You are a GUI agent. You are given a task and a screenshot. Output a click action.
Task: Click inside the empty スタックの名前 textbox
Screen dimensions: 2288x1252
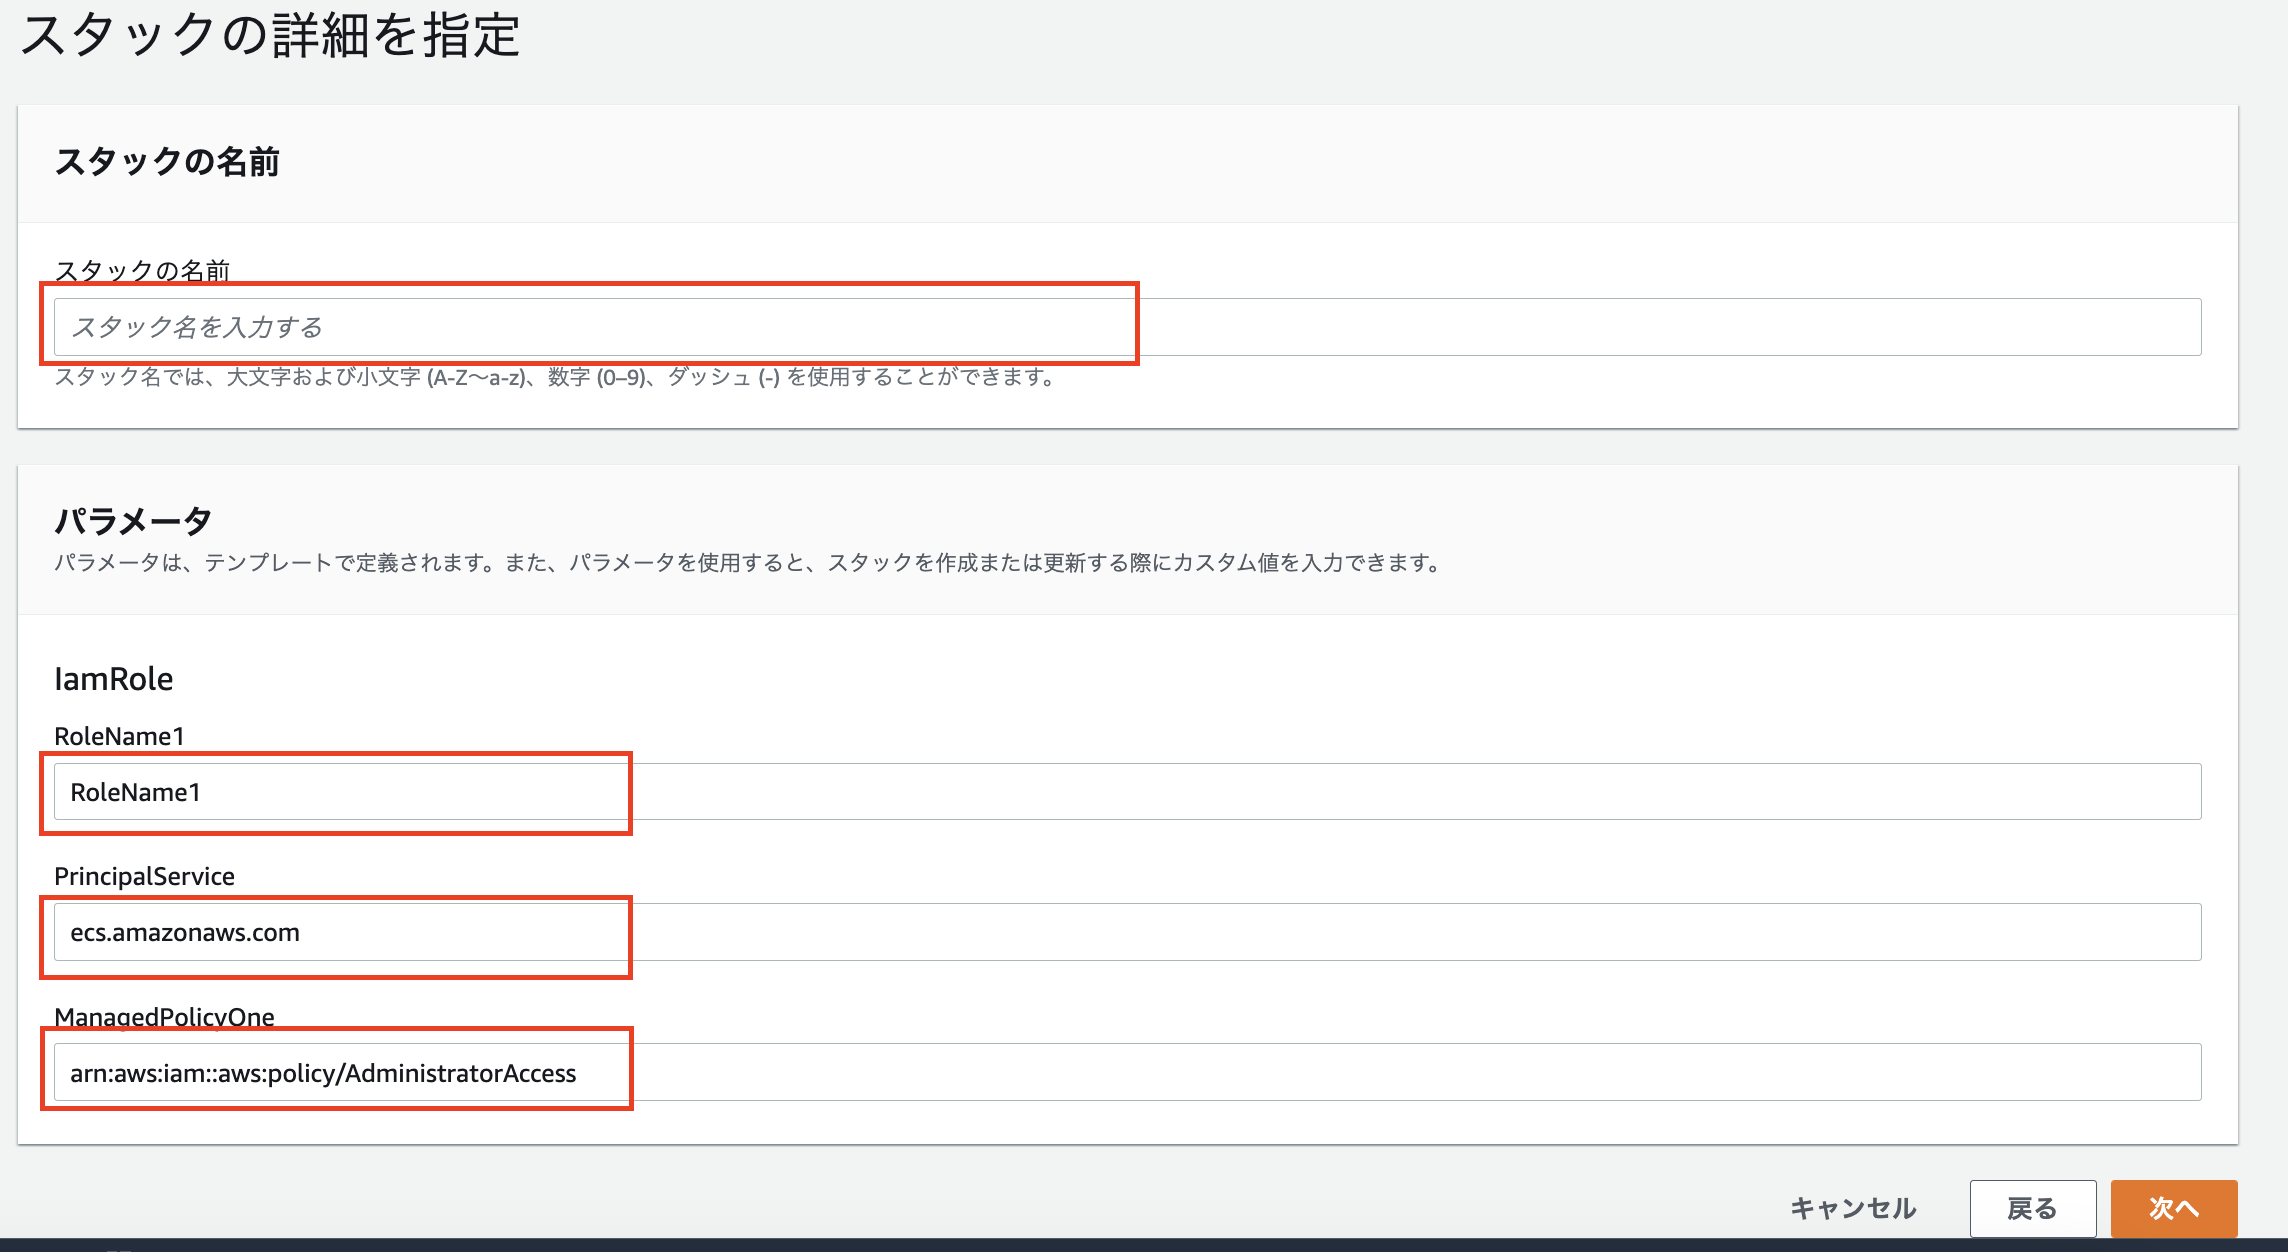point(590,326)
